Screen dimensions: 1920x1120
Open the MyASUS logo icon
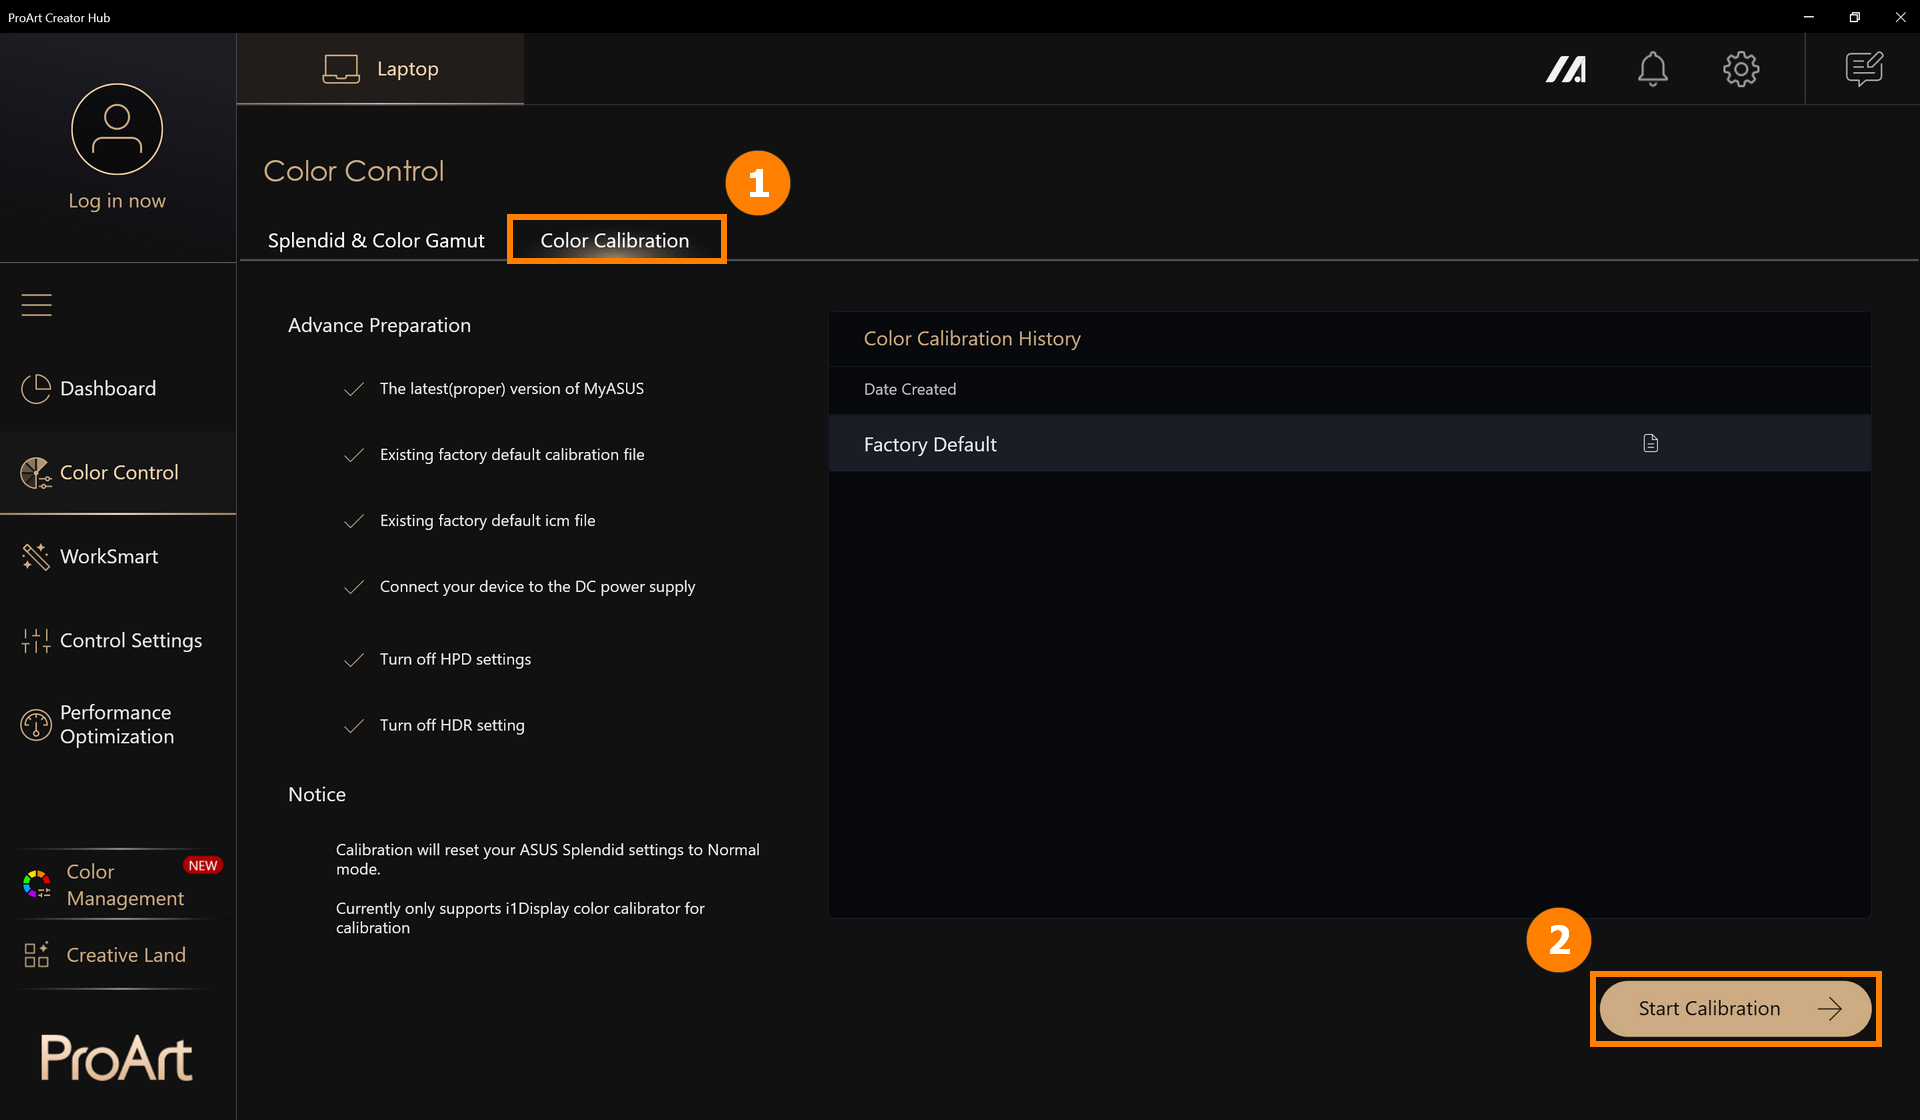1565,69
